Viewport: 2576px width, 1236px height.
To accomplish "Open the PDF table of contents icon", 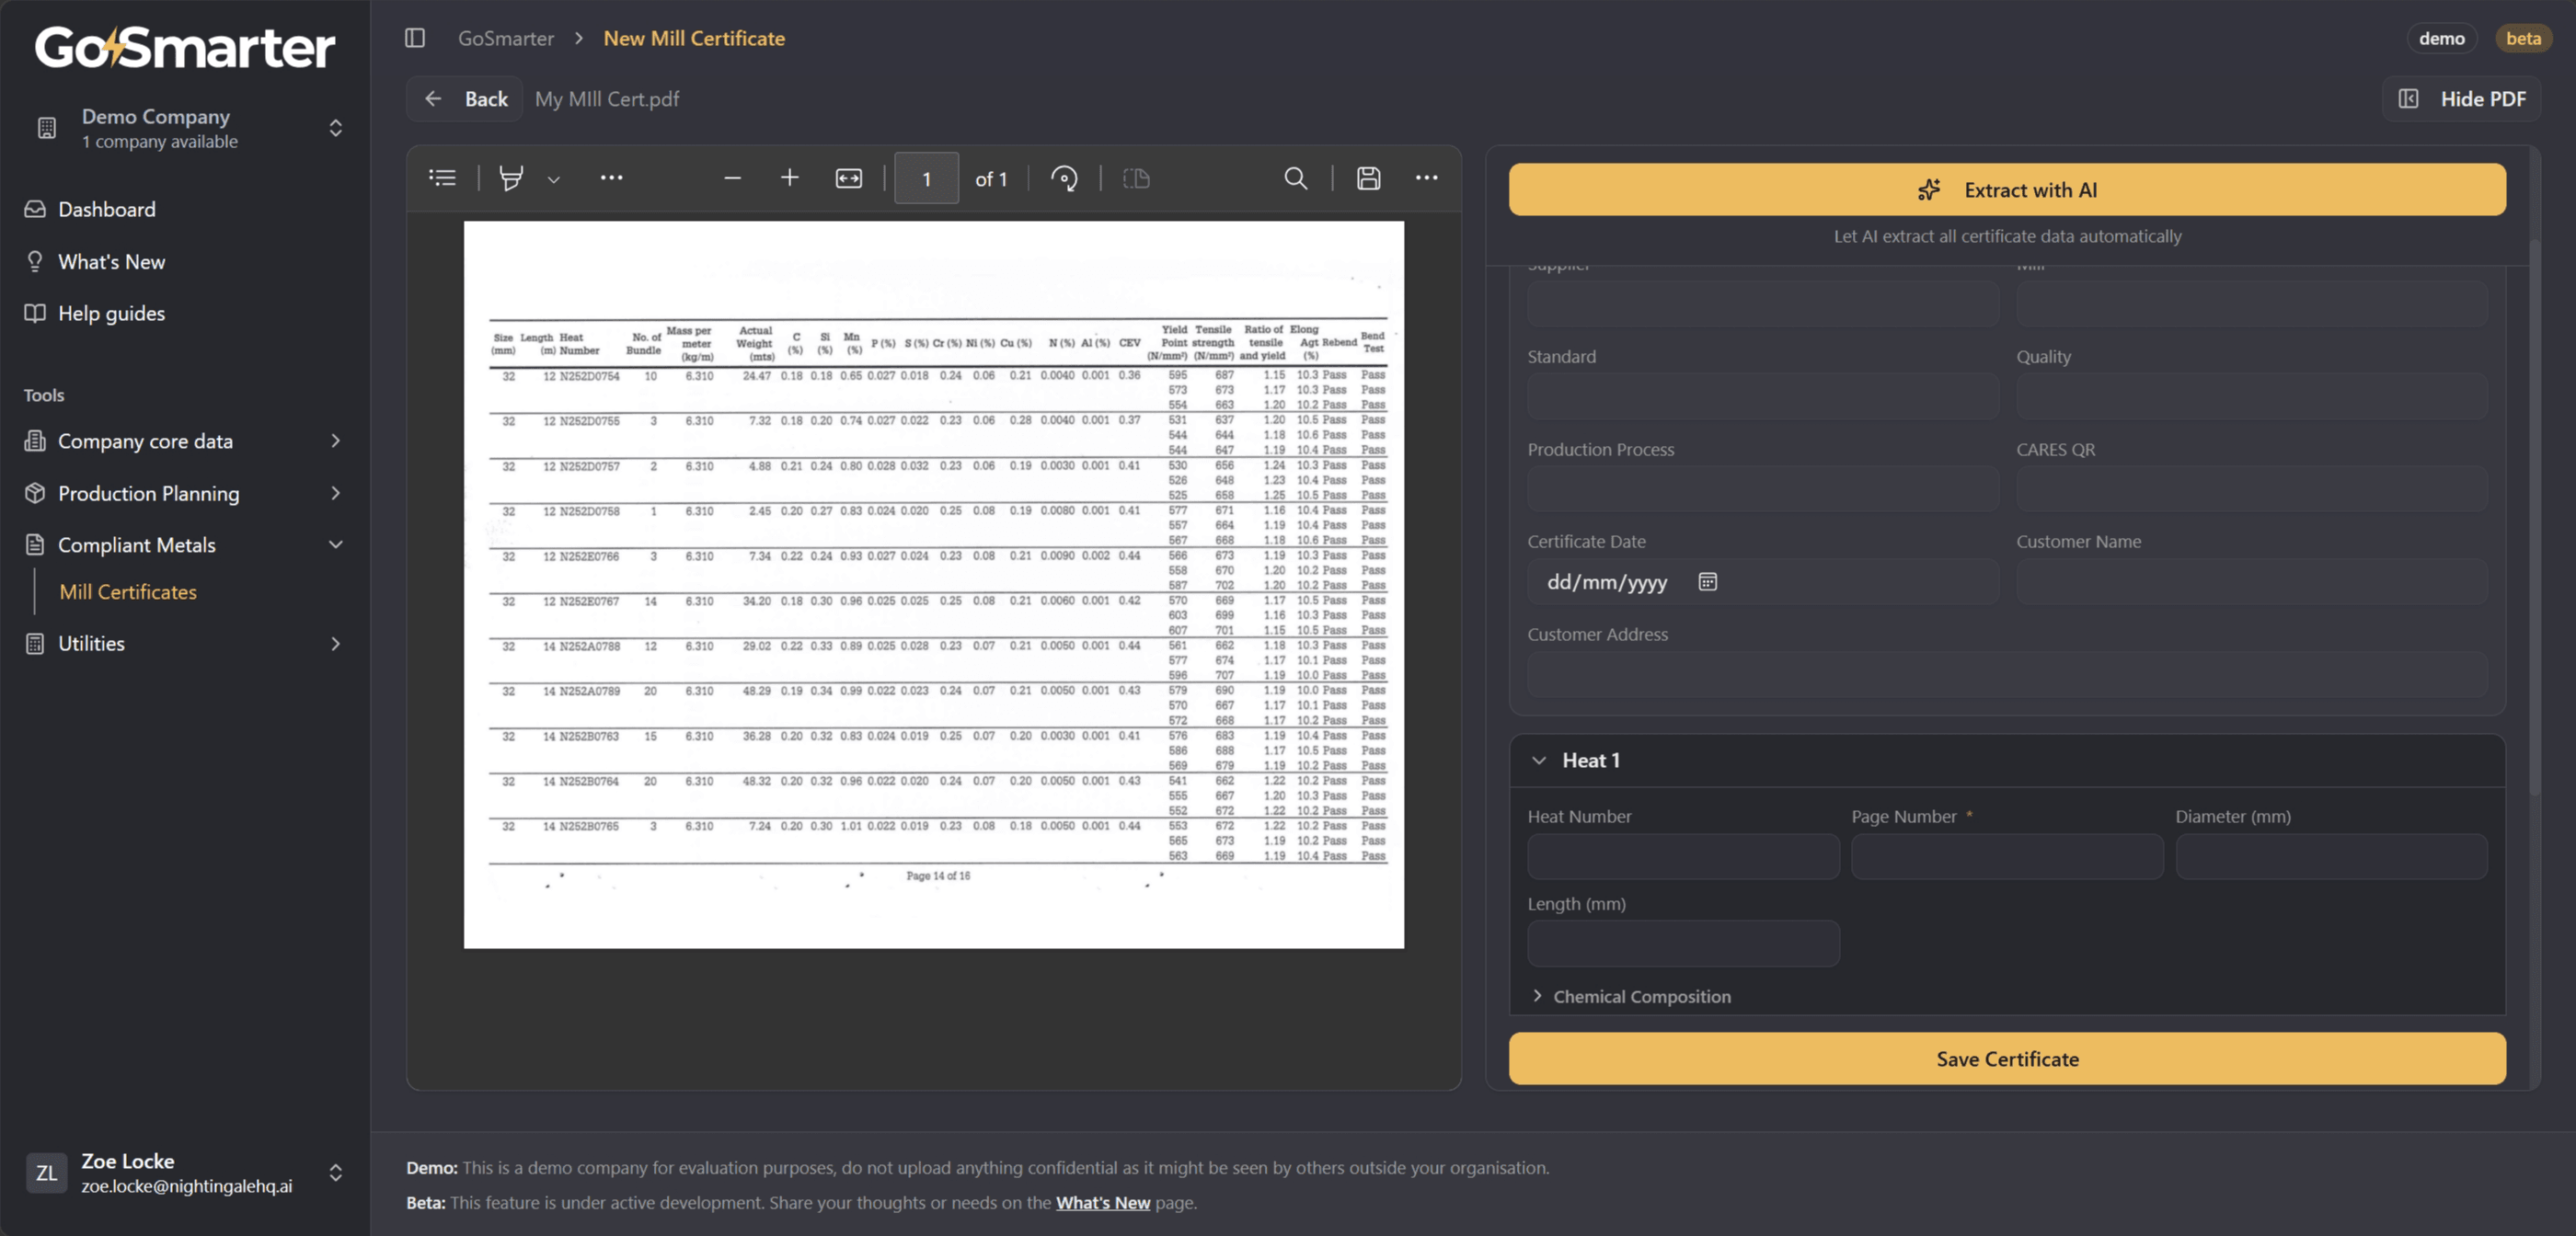I will pyautogui.click(x=442, y=178).
